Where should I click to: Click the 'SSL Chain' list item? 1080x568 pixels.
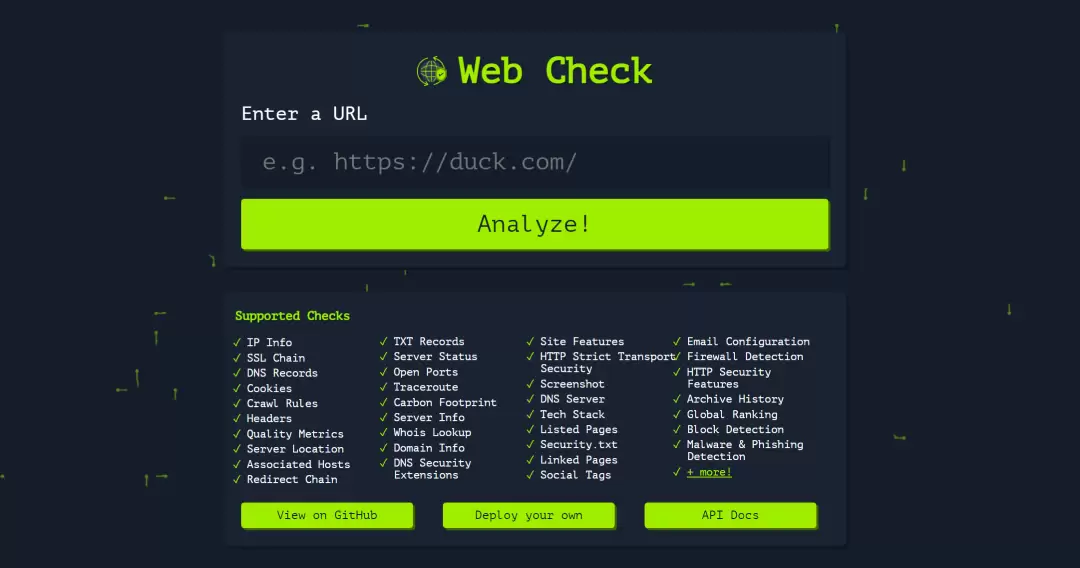point(276,358)
